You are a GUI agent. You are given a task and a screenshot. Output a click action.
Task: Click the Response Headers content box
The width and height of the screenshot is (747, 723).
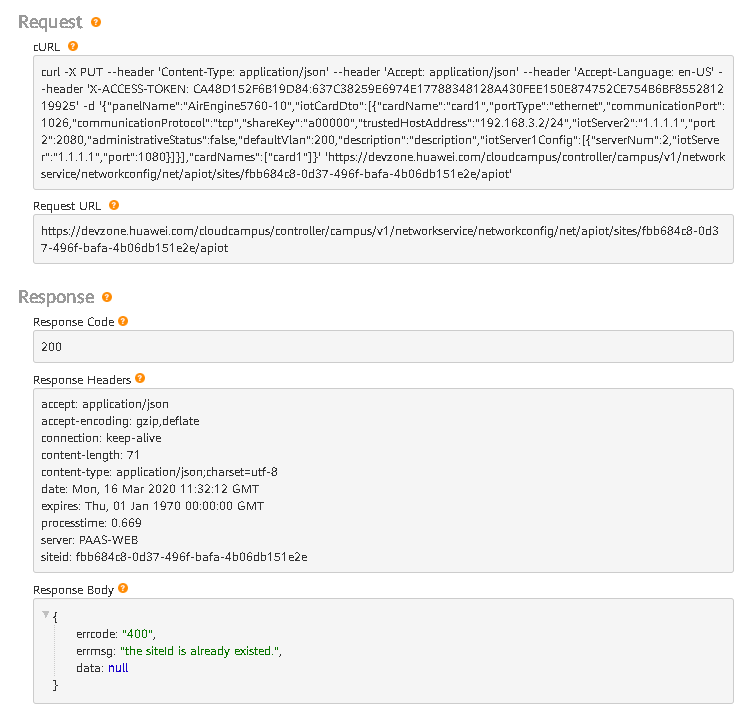point(383,479)
